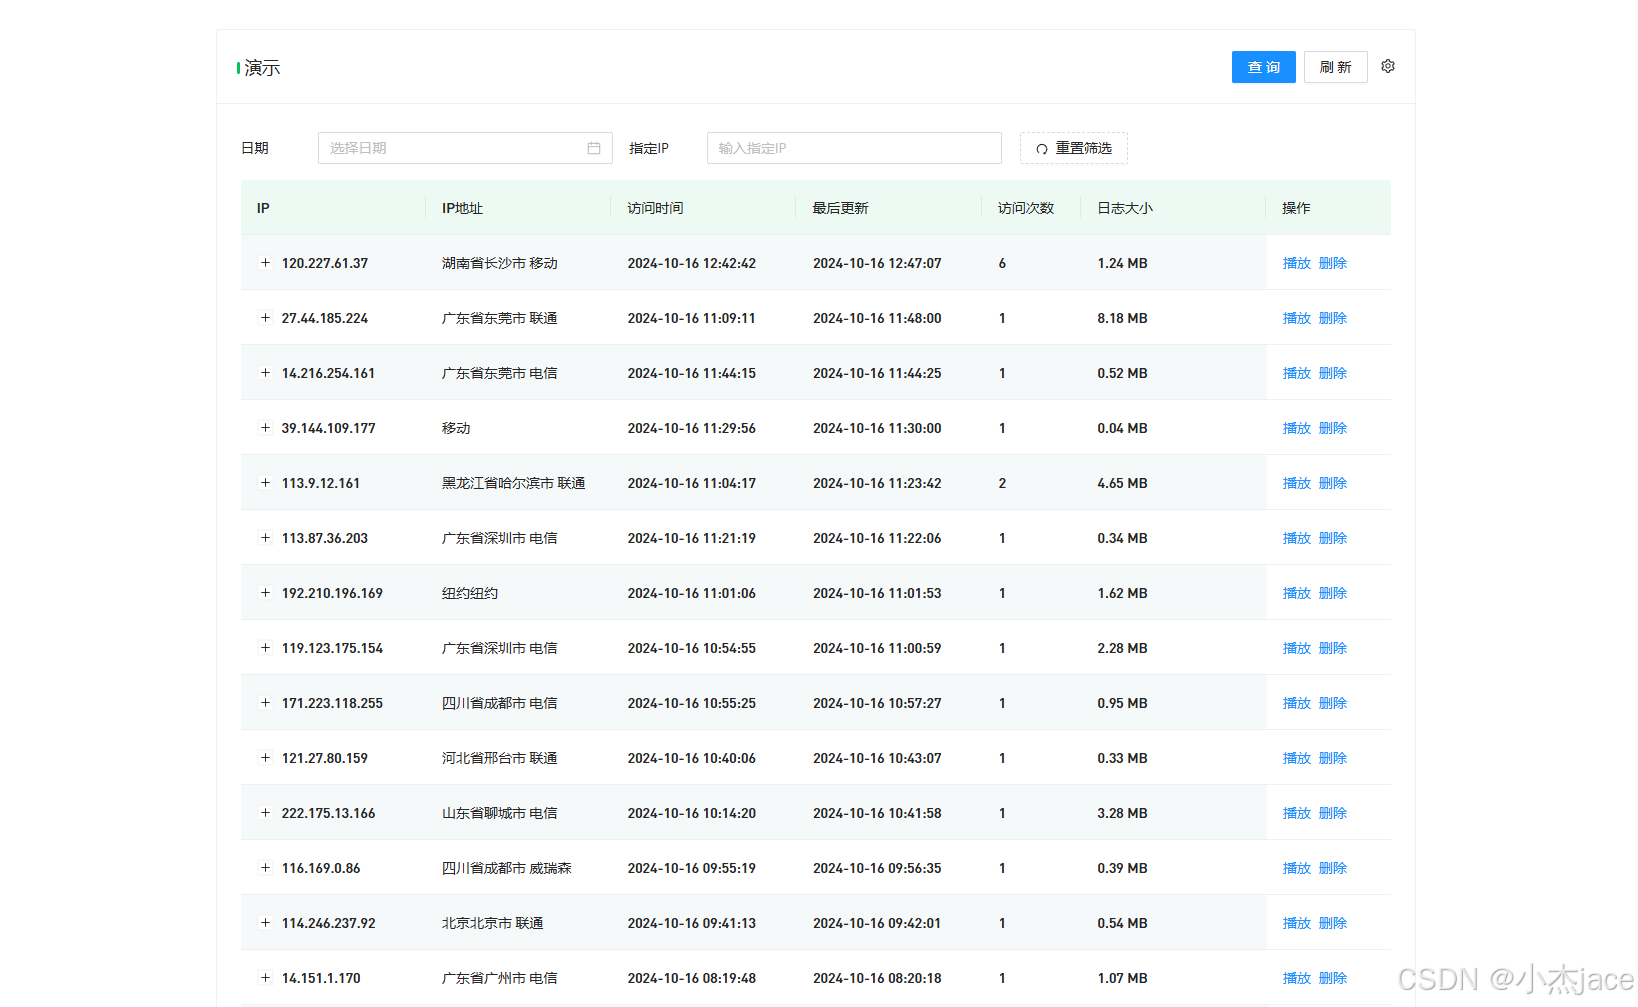The width and height of the screenshot is (1638, 1007).
Task: Play the recording for 171.223.118.255
Action: tap(1296, 703)
